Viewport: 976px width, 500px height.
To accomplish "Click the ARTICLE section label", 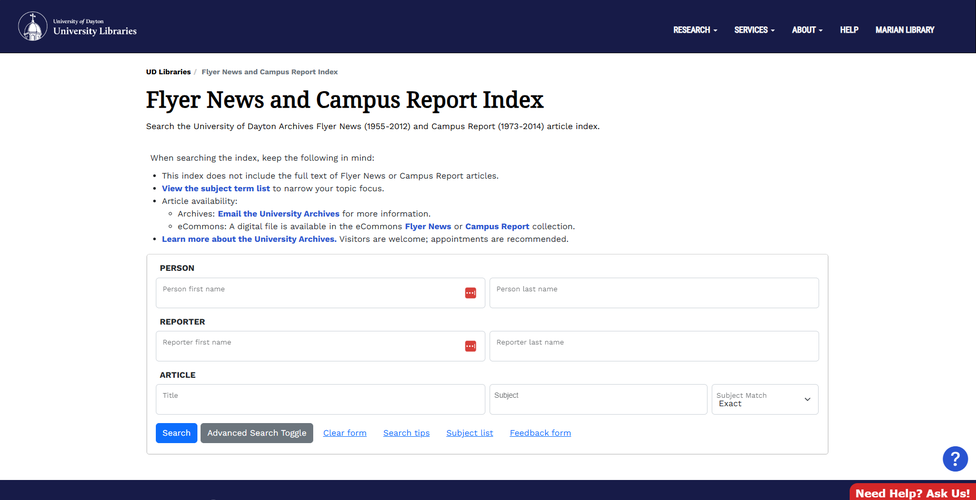I will 177,375.
